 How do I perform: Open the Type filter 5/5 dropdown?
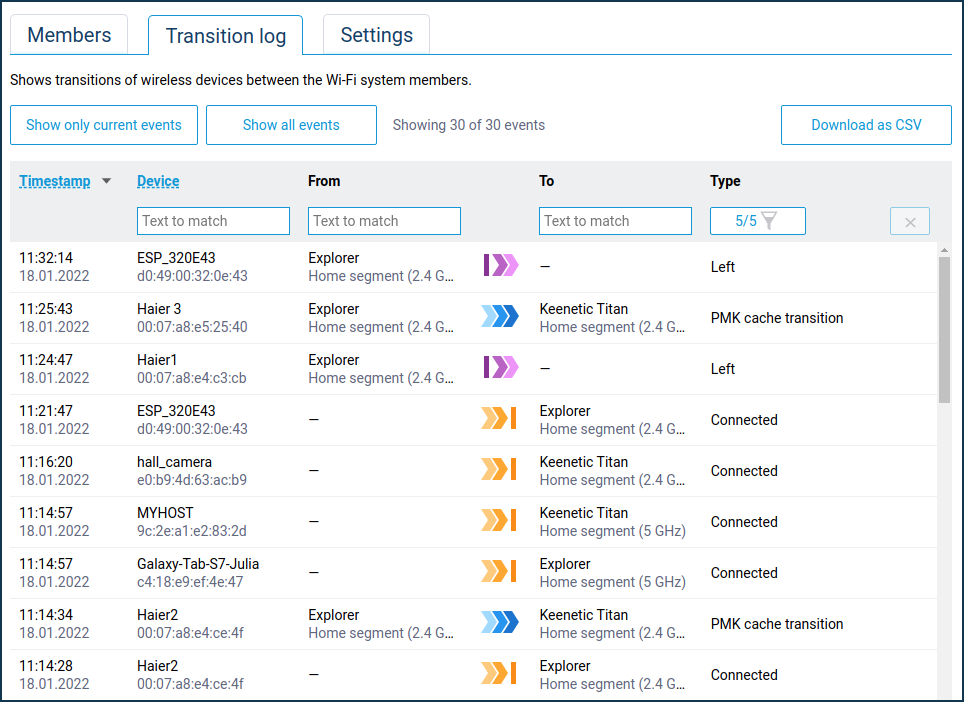tap(757, 221)
